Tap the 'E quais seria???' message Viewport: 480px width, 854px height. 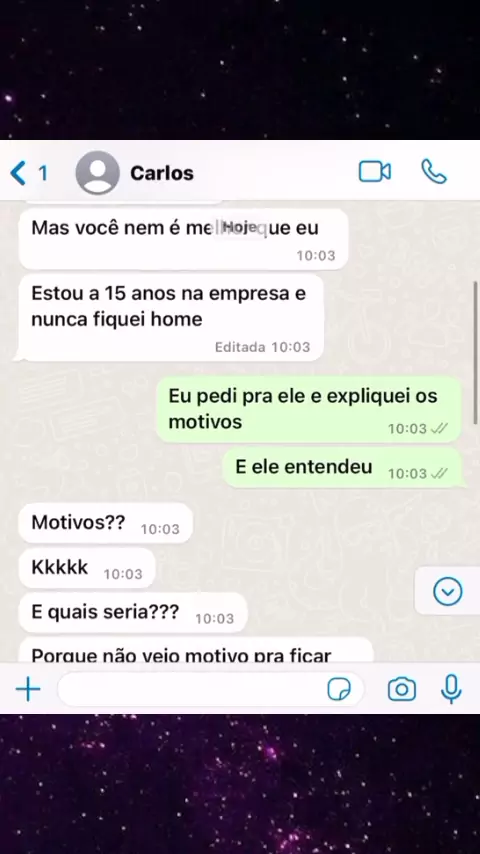coord(133,613)
